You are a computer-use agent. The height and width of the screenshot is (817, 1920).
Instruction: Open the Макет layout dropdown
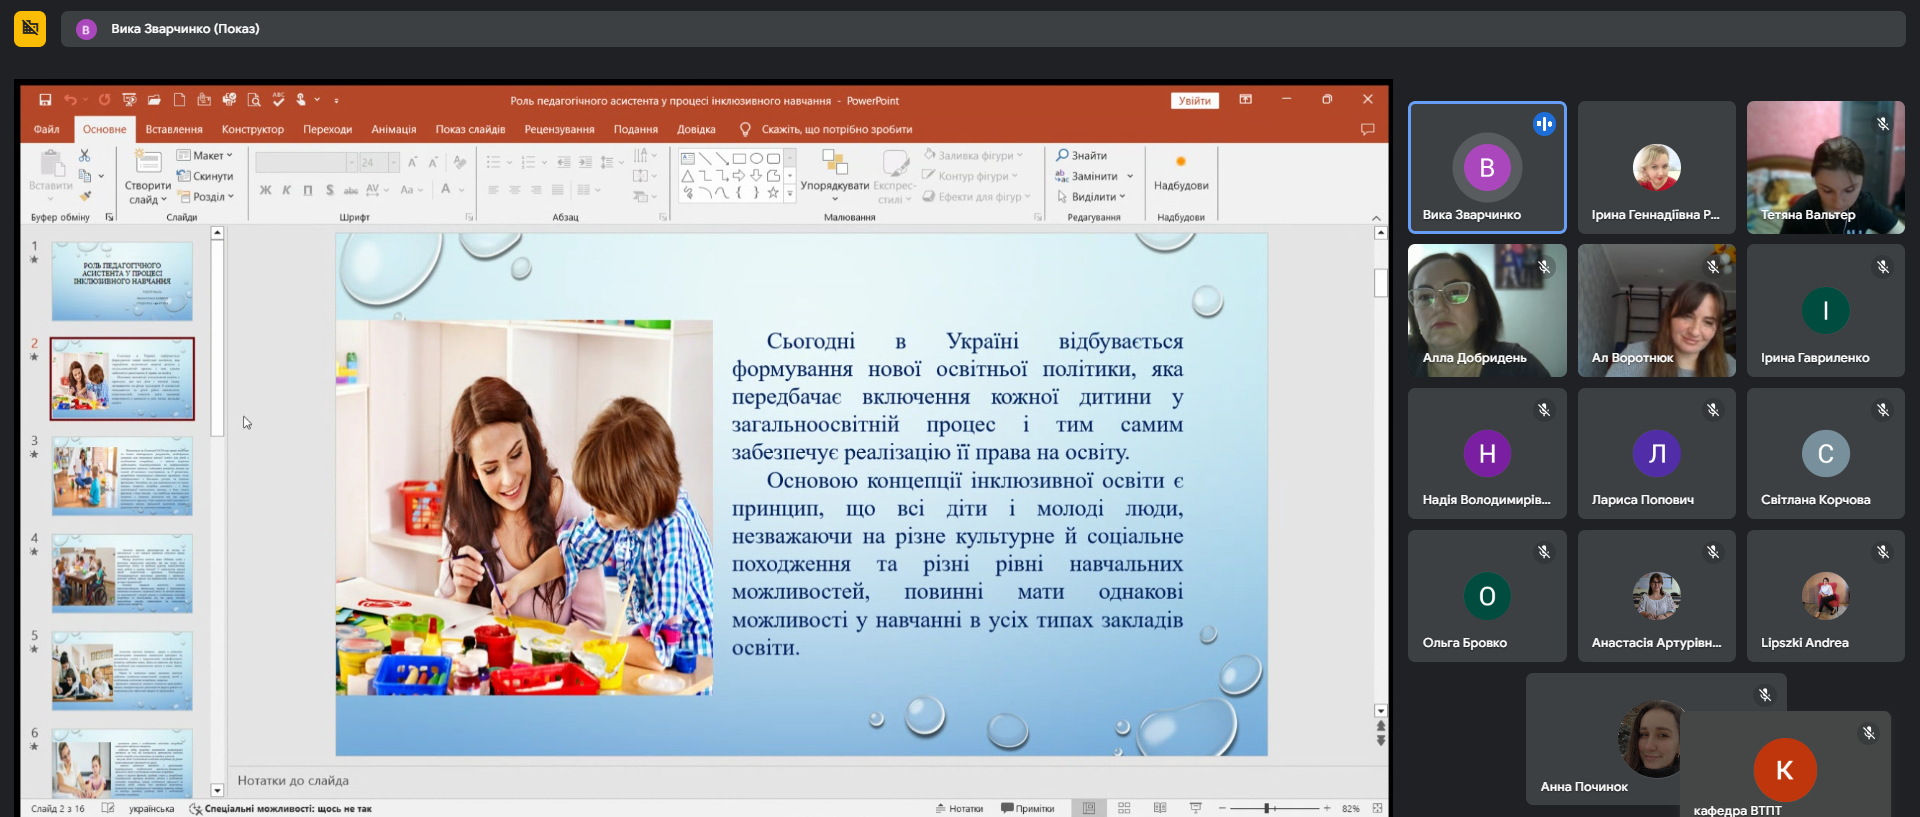[x=205, y=155]
